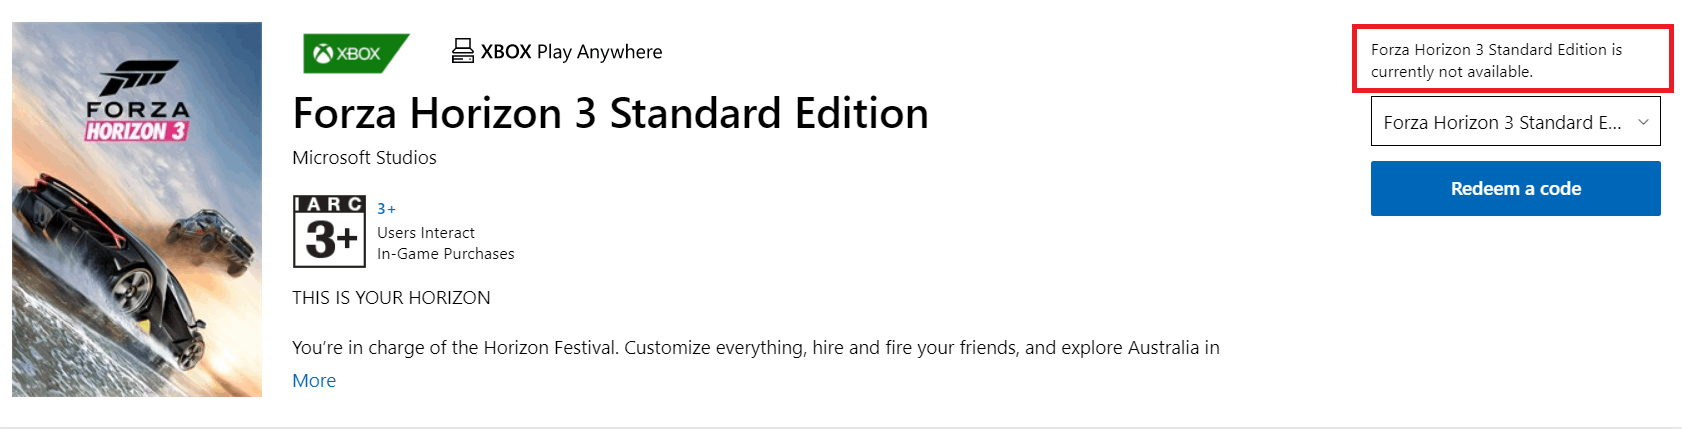Click the Users Interact descriptor
This screenshot has height=429, width=1682.
click(426, 233)
